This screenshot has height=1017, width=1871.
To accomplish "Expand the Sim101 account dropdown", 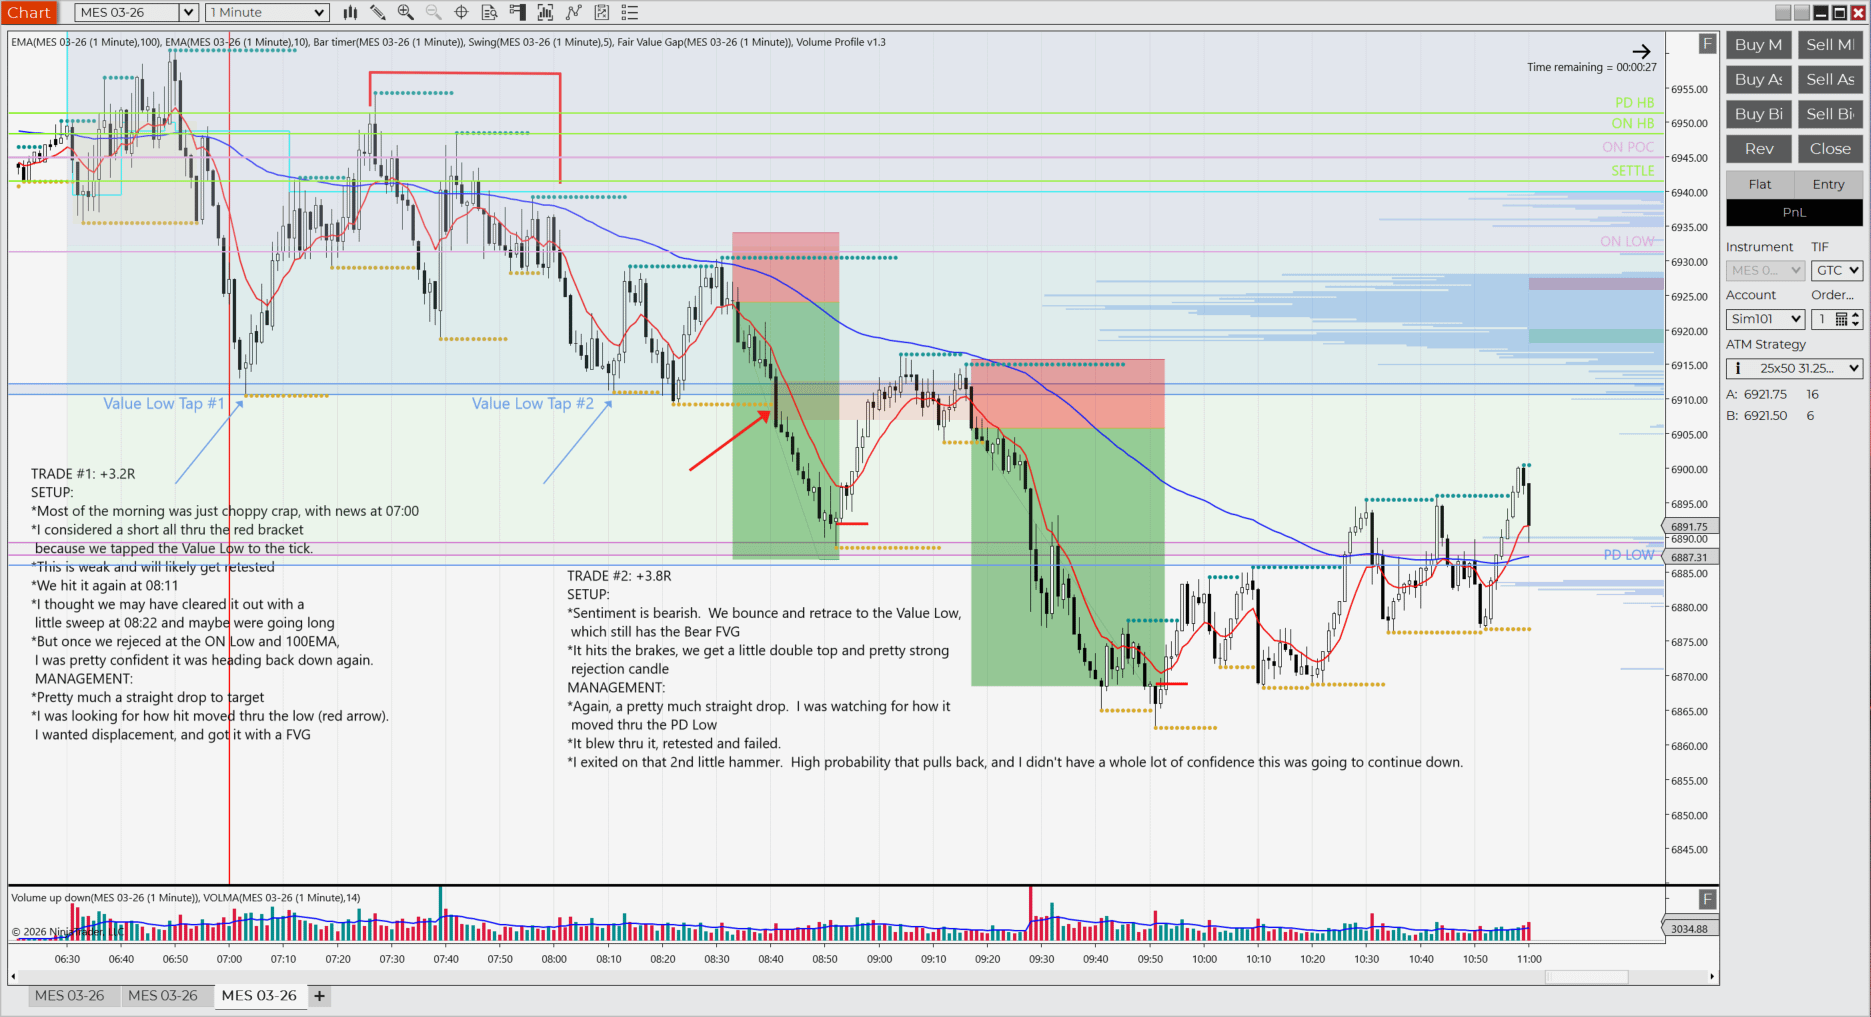I will [x=1765, y=319].
